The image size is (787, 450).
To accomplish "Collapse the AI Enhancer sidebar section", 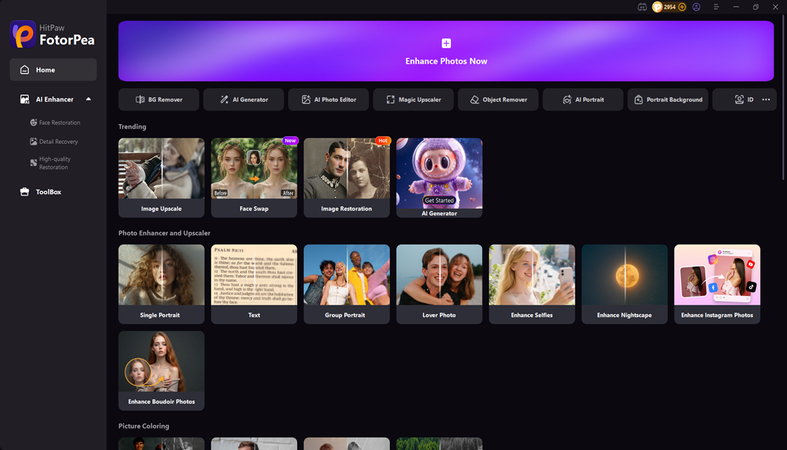I will pos(88,99).
